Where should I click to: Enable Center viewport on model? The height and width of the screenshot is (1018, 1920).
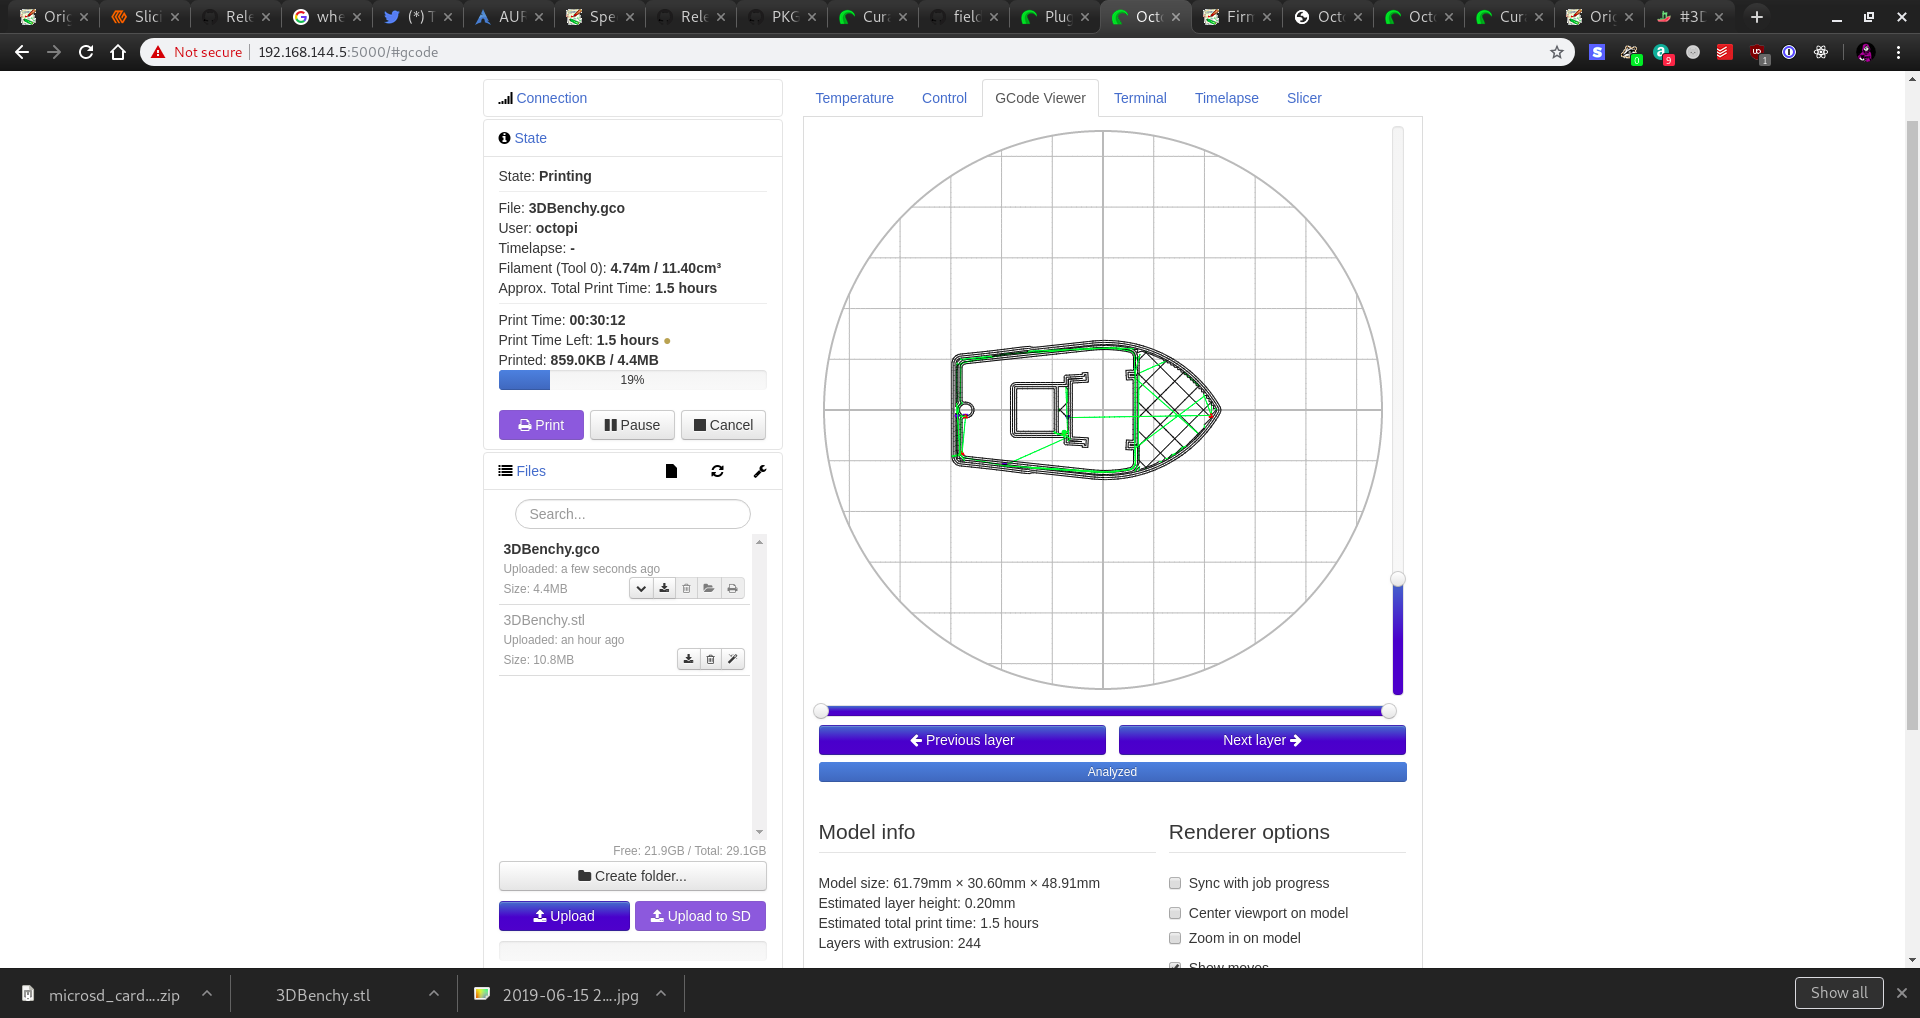(1175, 913)
